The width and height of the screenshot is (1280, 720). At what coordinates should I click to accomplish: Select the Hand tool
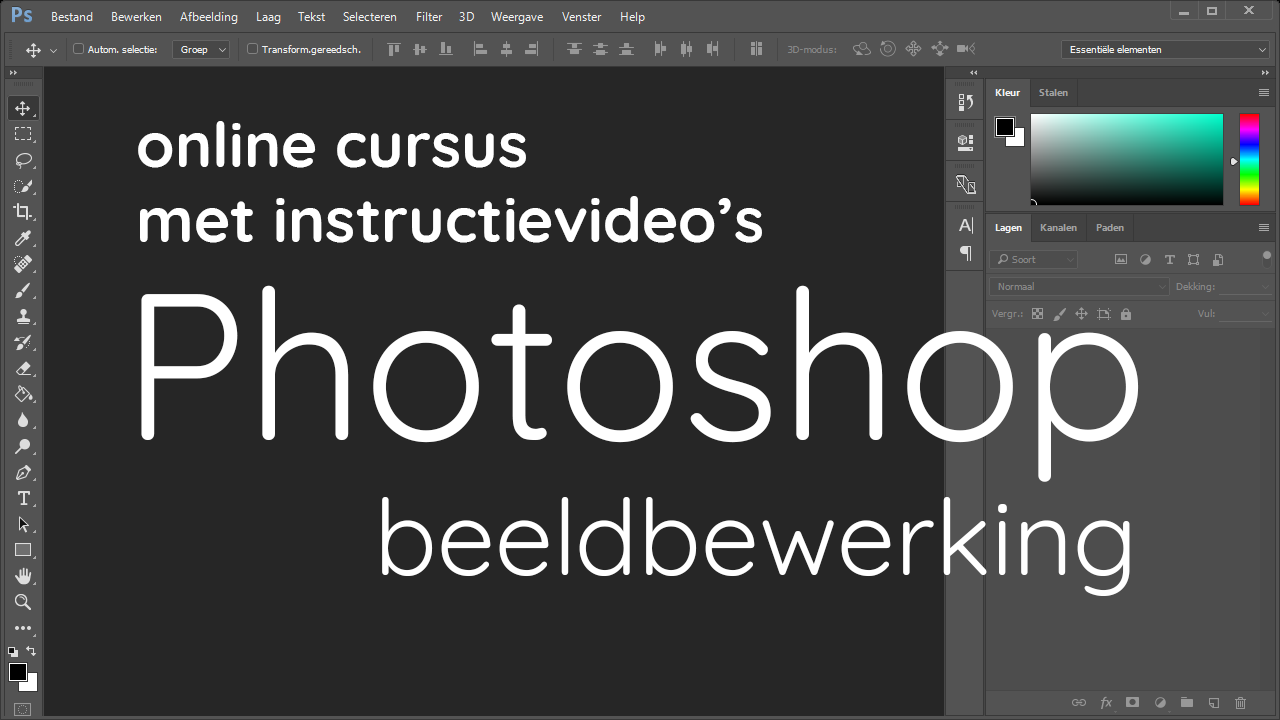click(23, 576)
